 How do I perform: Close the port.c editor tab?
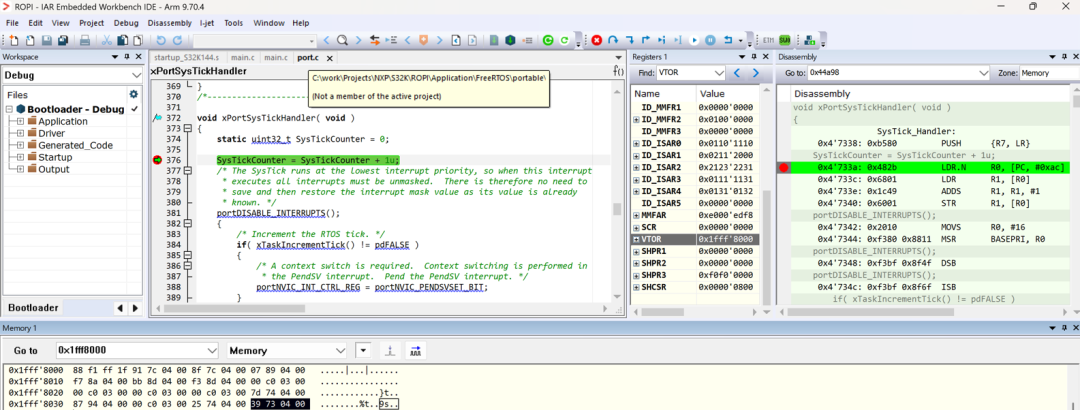[329, 58]
